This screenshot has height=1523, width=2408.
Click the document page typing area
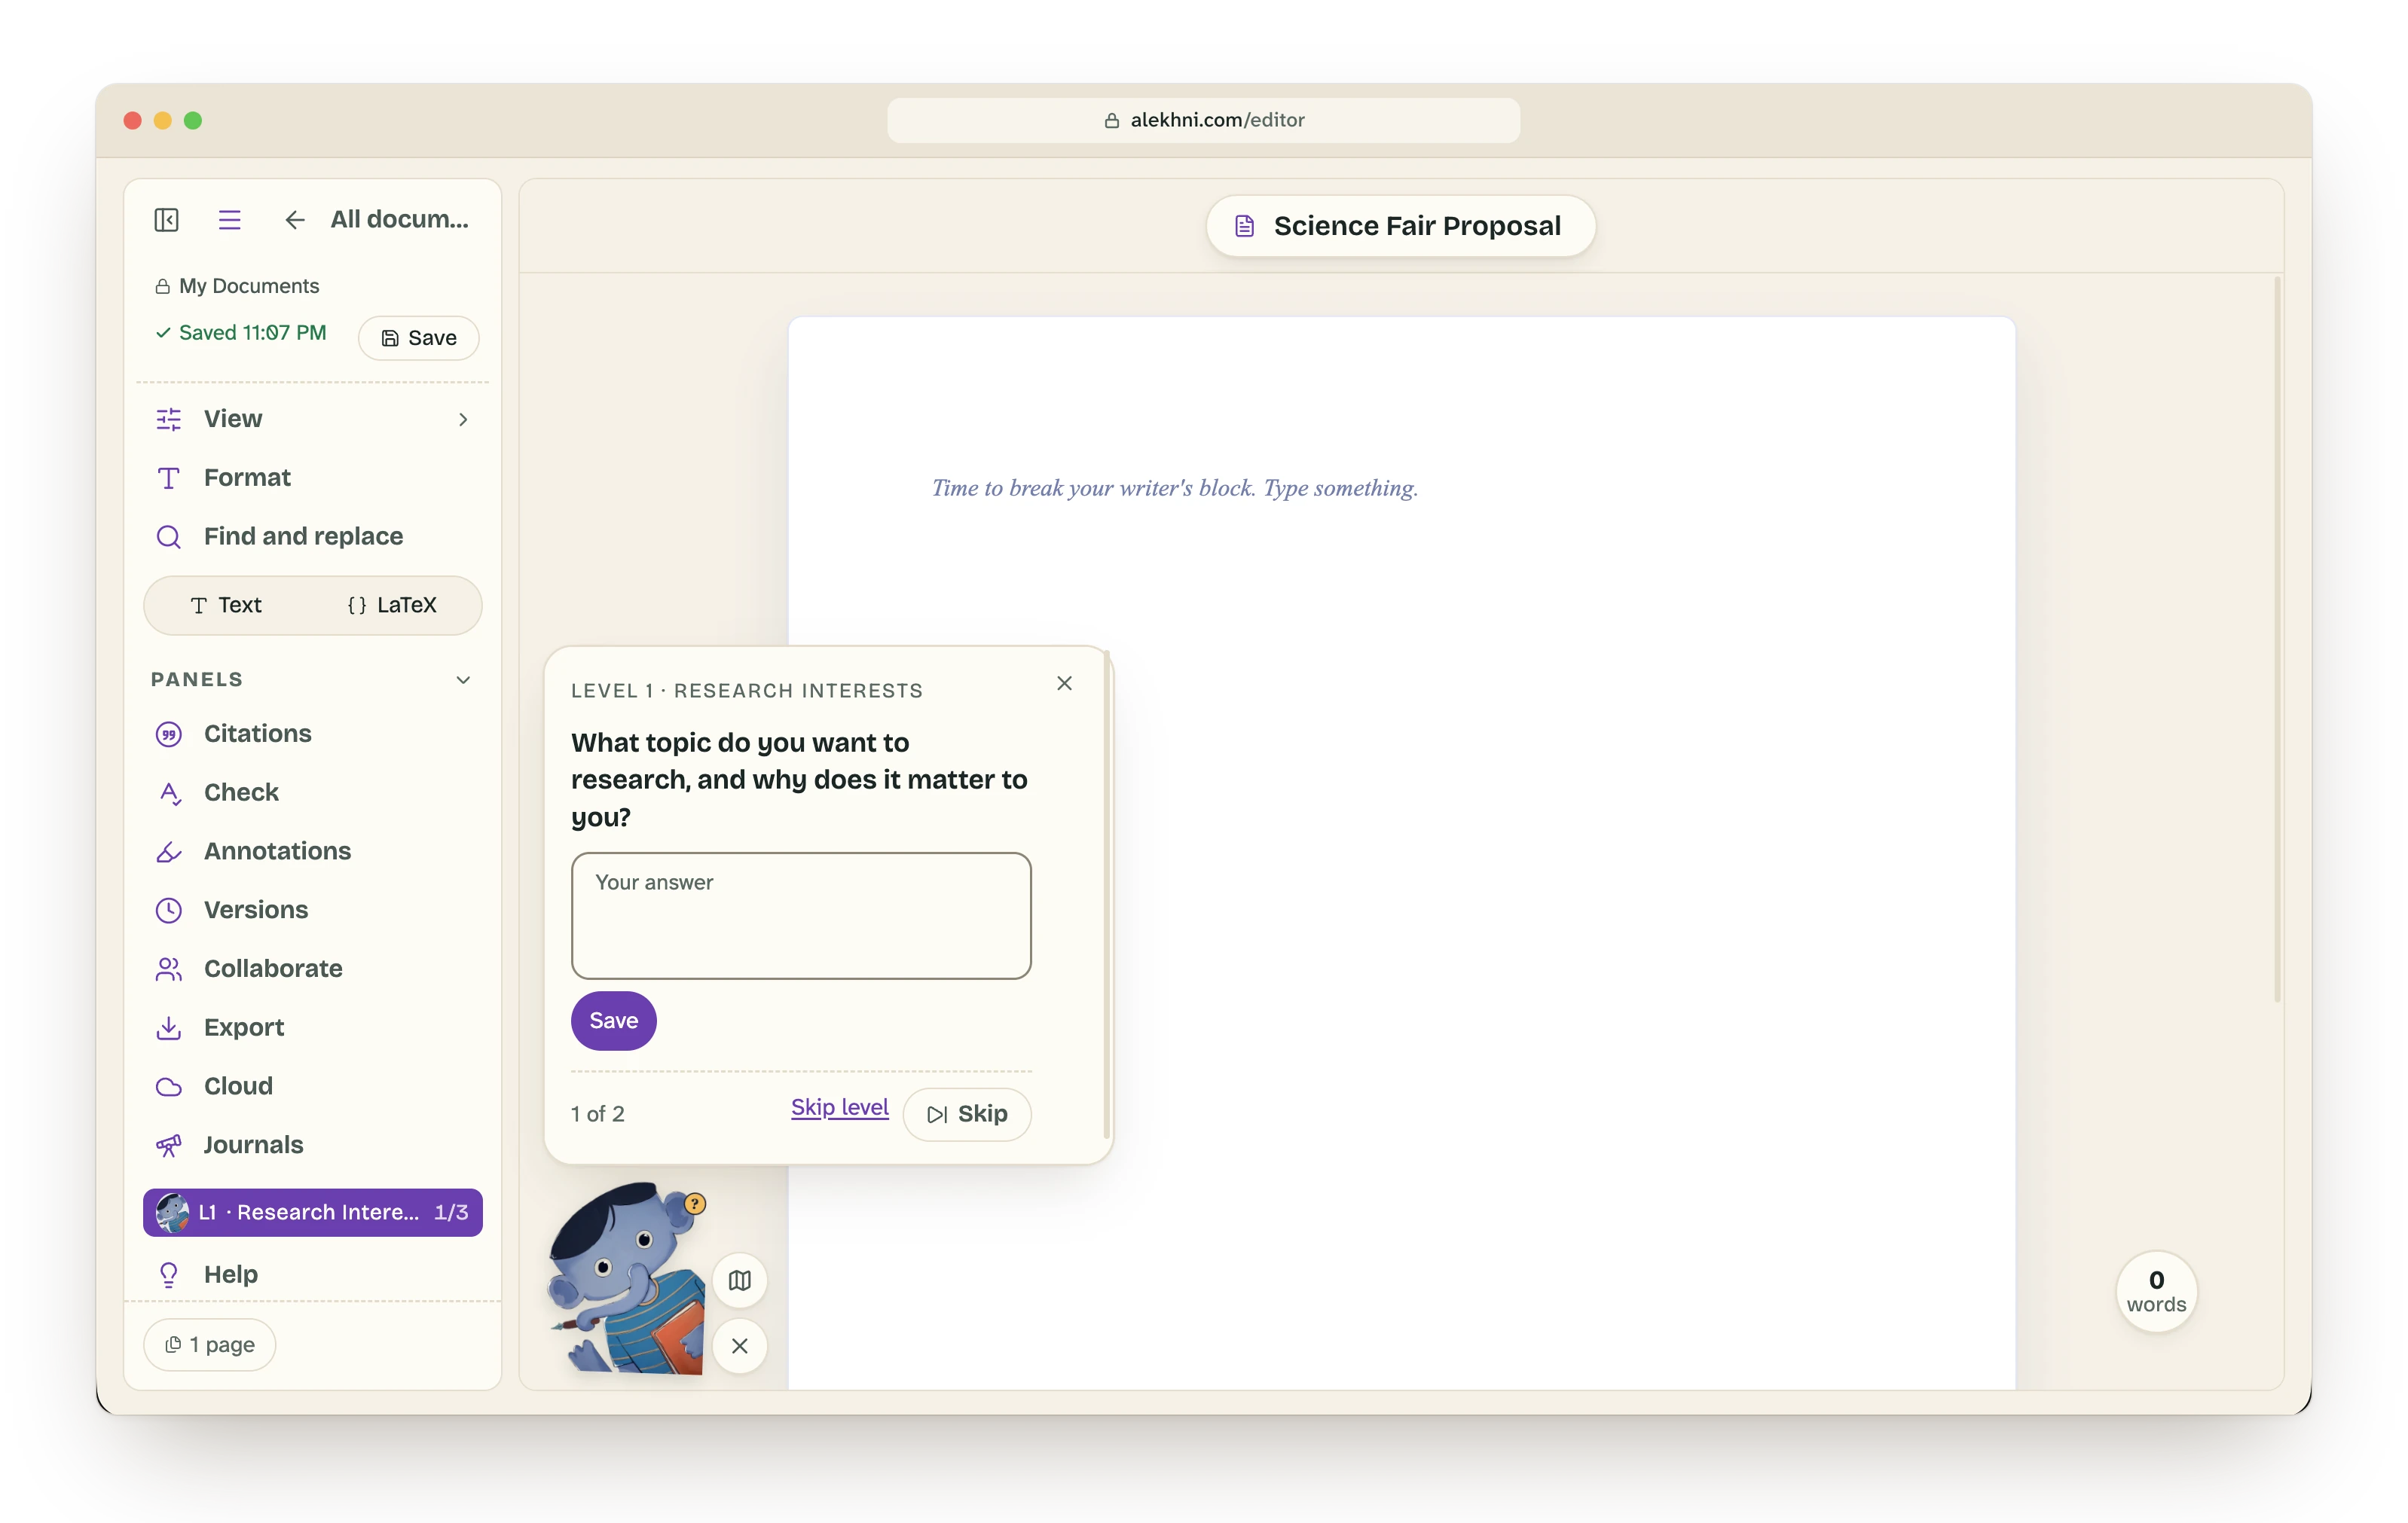click(1401, 852)
